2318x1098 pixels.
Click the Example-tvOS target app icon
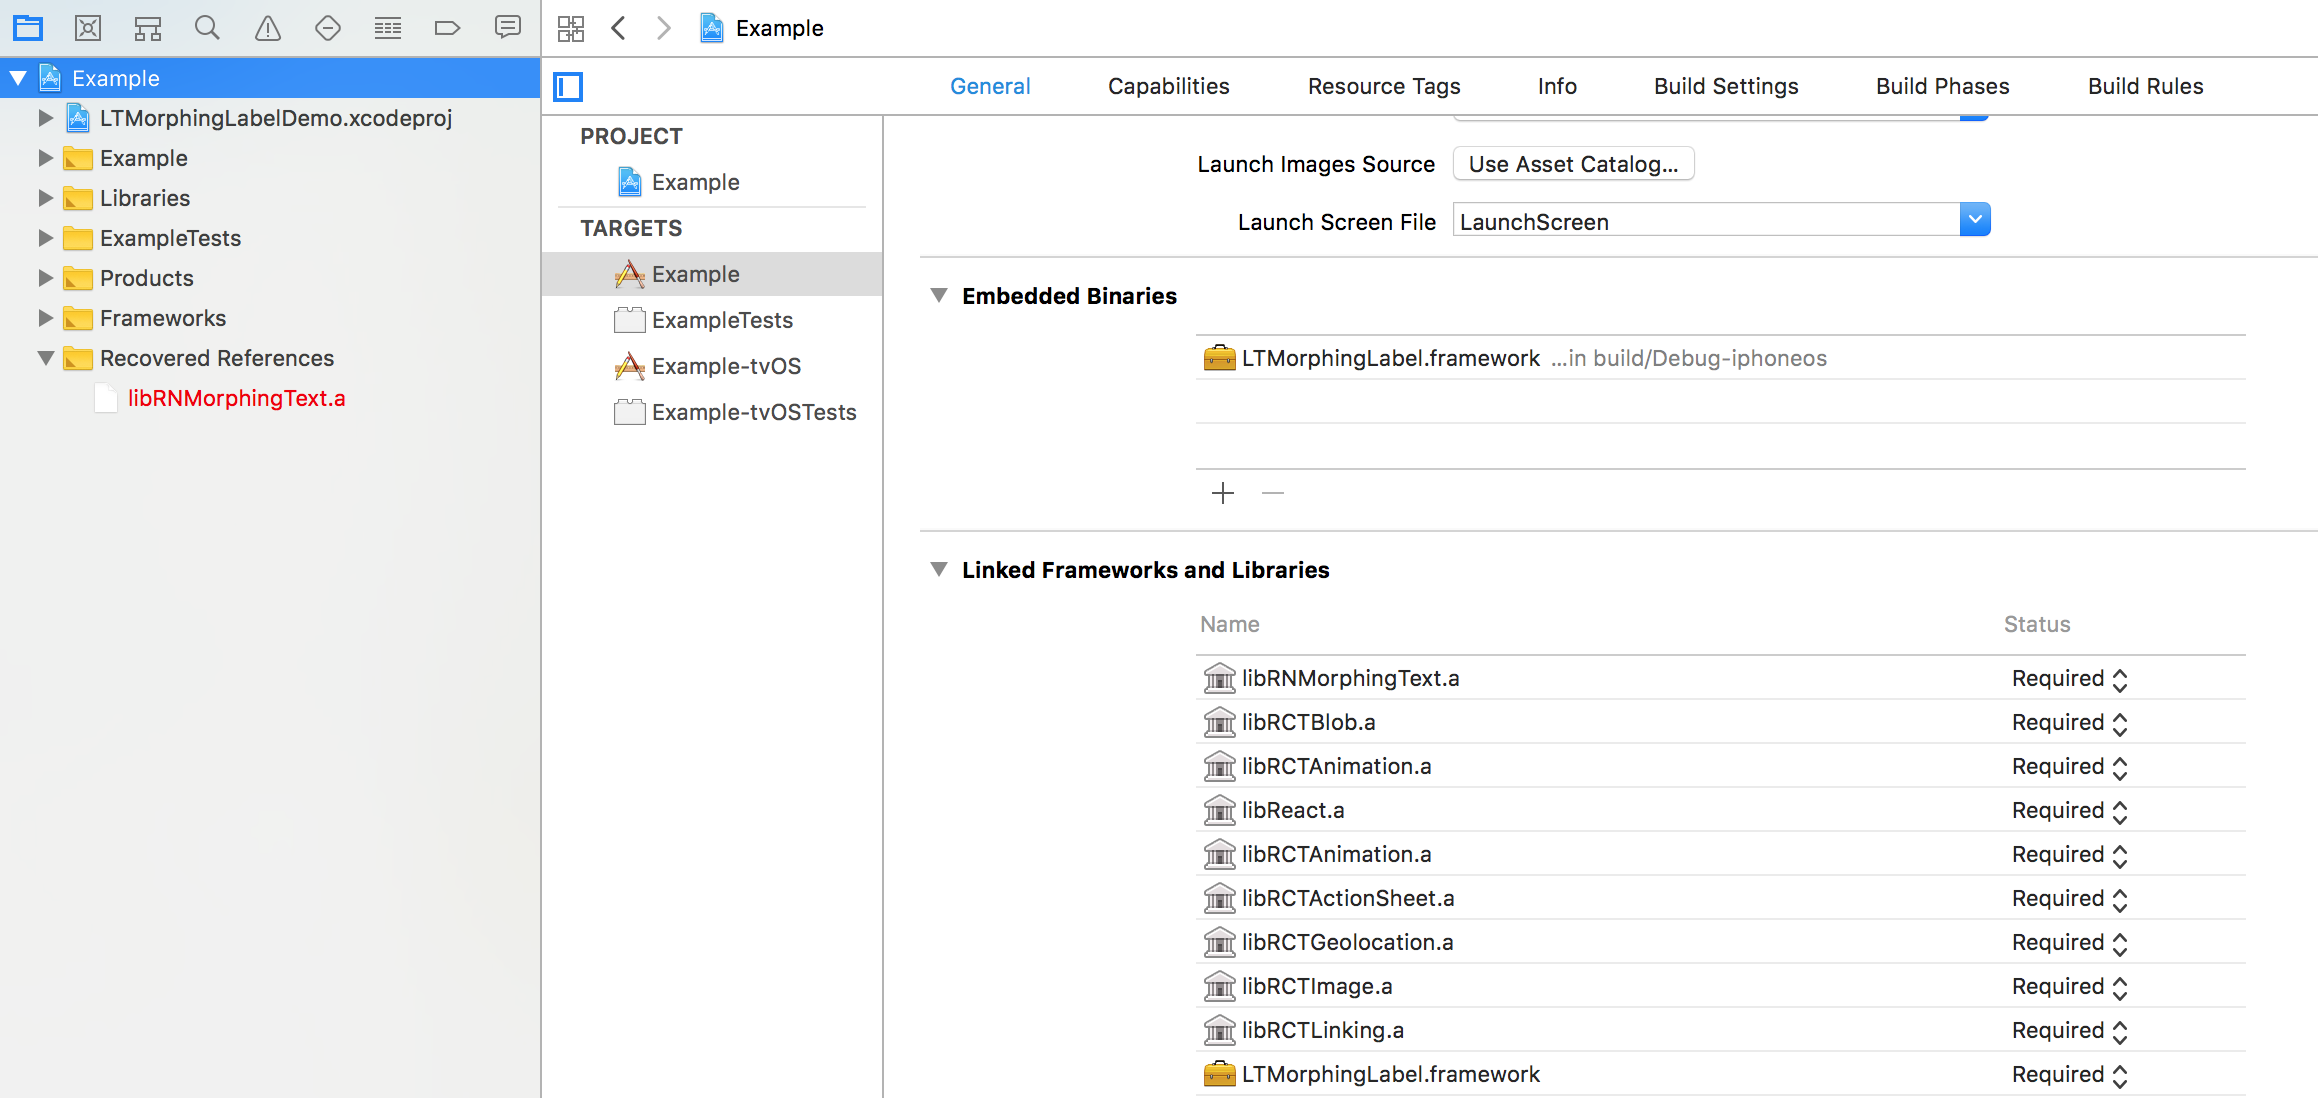629,366
